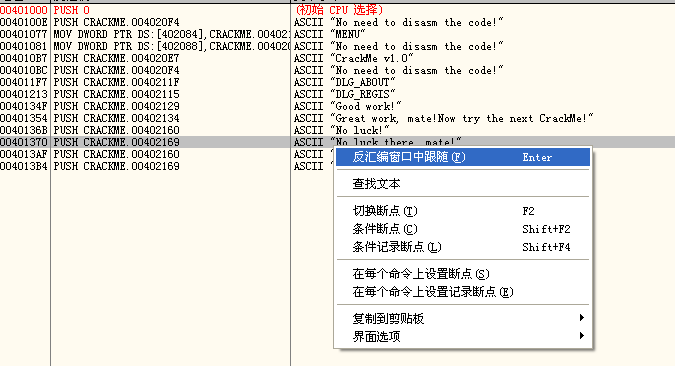Click address 00401213

[x=24, y=94]
